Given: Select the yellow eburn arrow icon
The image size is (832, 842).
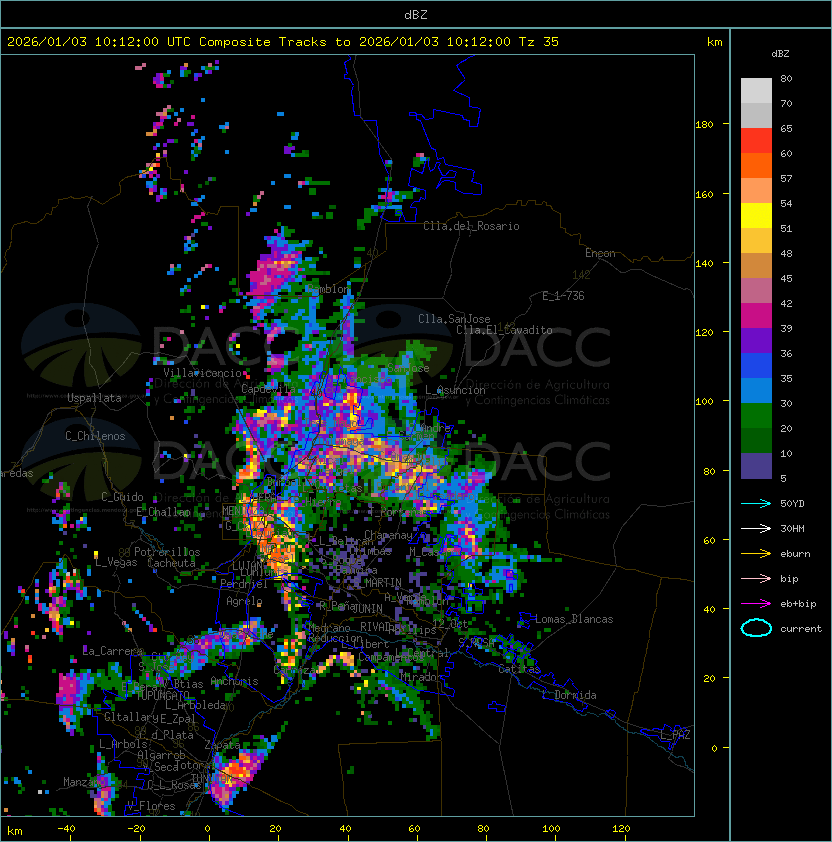Looking at the screenshot, I should pyautogui.click(x=756, y=554).
